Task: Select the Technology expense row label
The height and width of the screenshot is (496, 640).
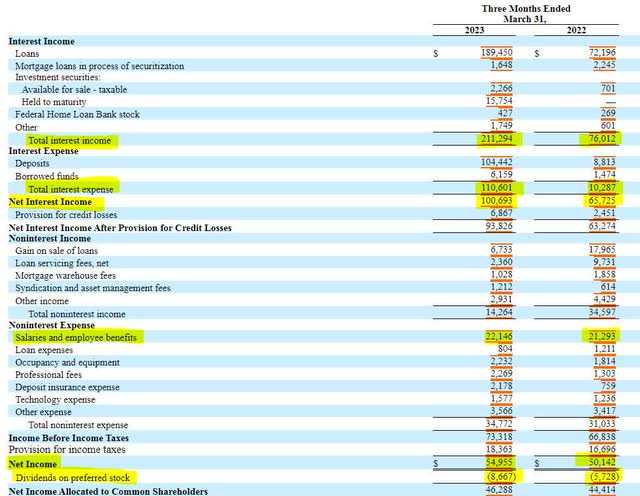Action: point(55,400)
